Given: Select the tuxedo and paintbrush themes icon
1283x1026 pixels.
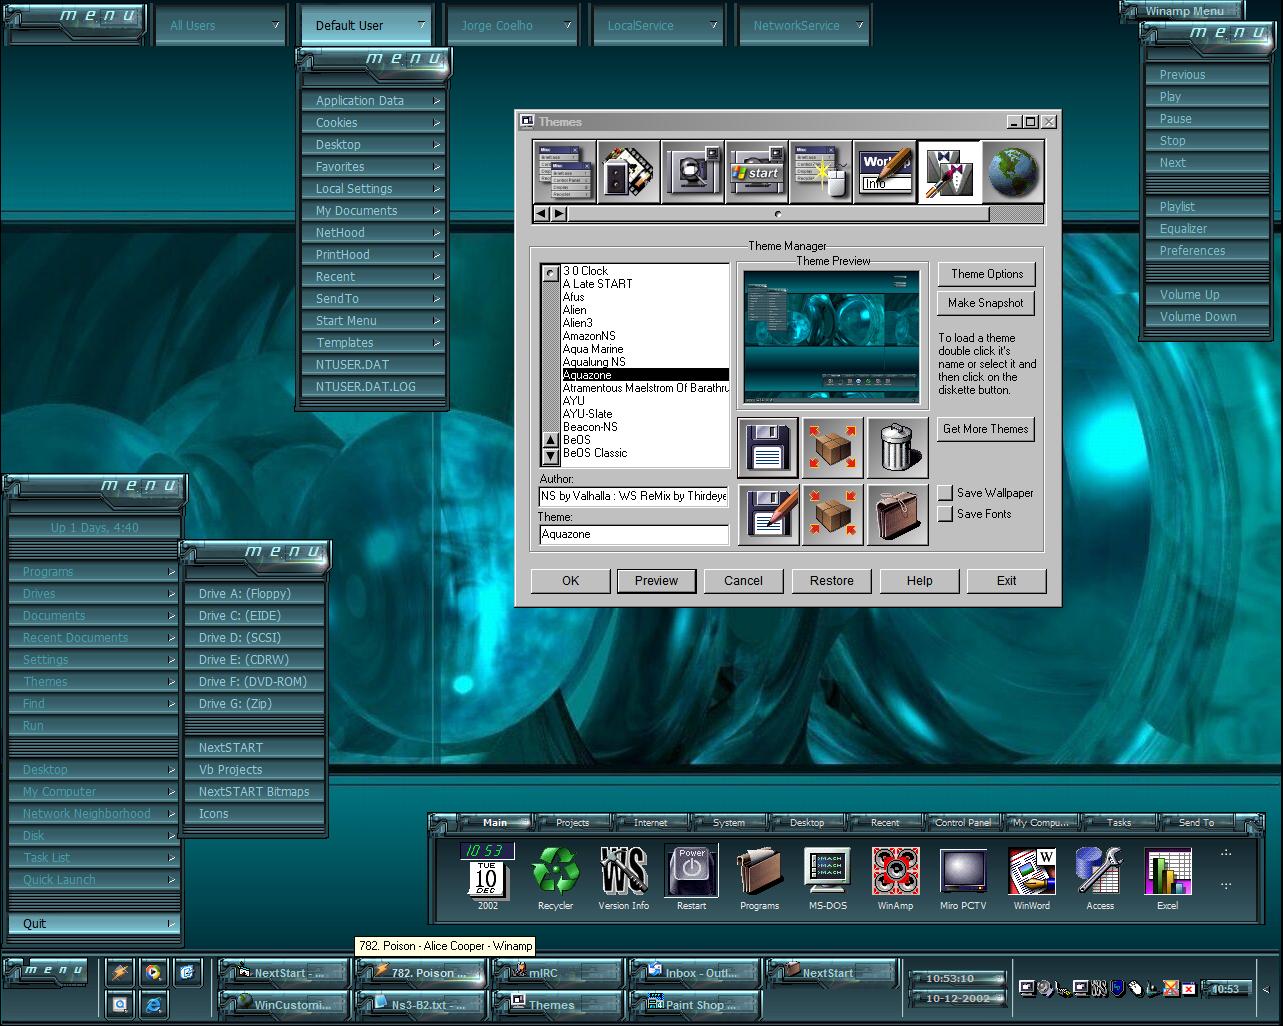Looking at the screenshot, I should tap(948, 172).
